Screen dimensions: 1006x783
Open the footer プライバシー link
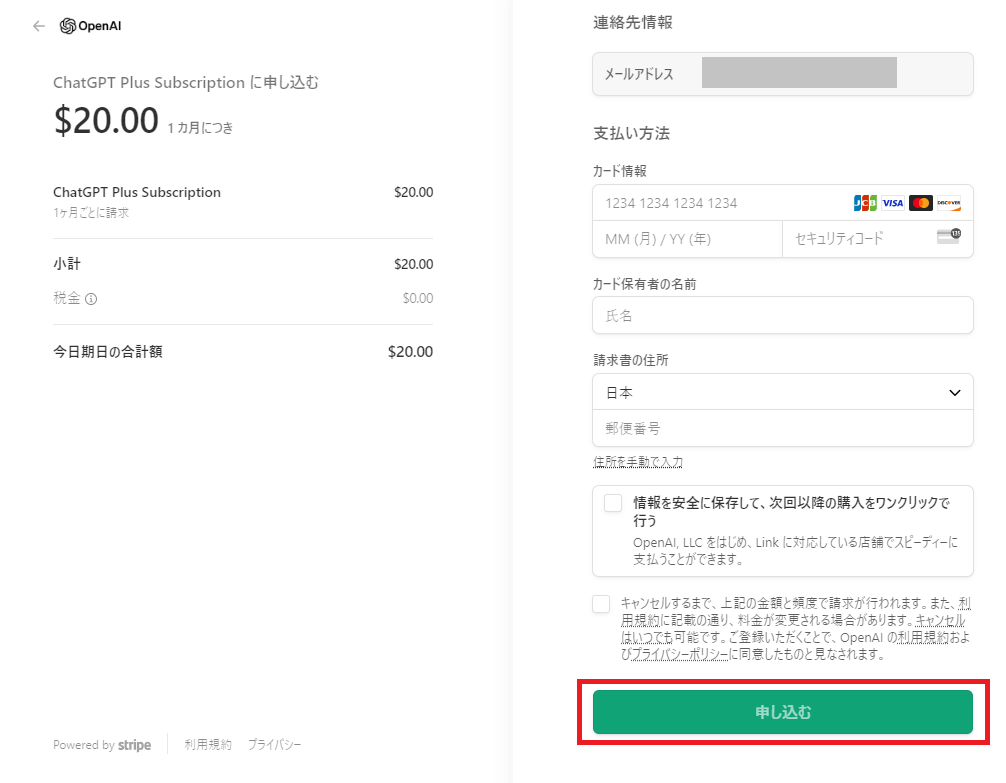click(x=274, y=745)
